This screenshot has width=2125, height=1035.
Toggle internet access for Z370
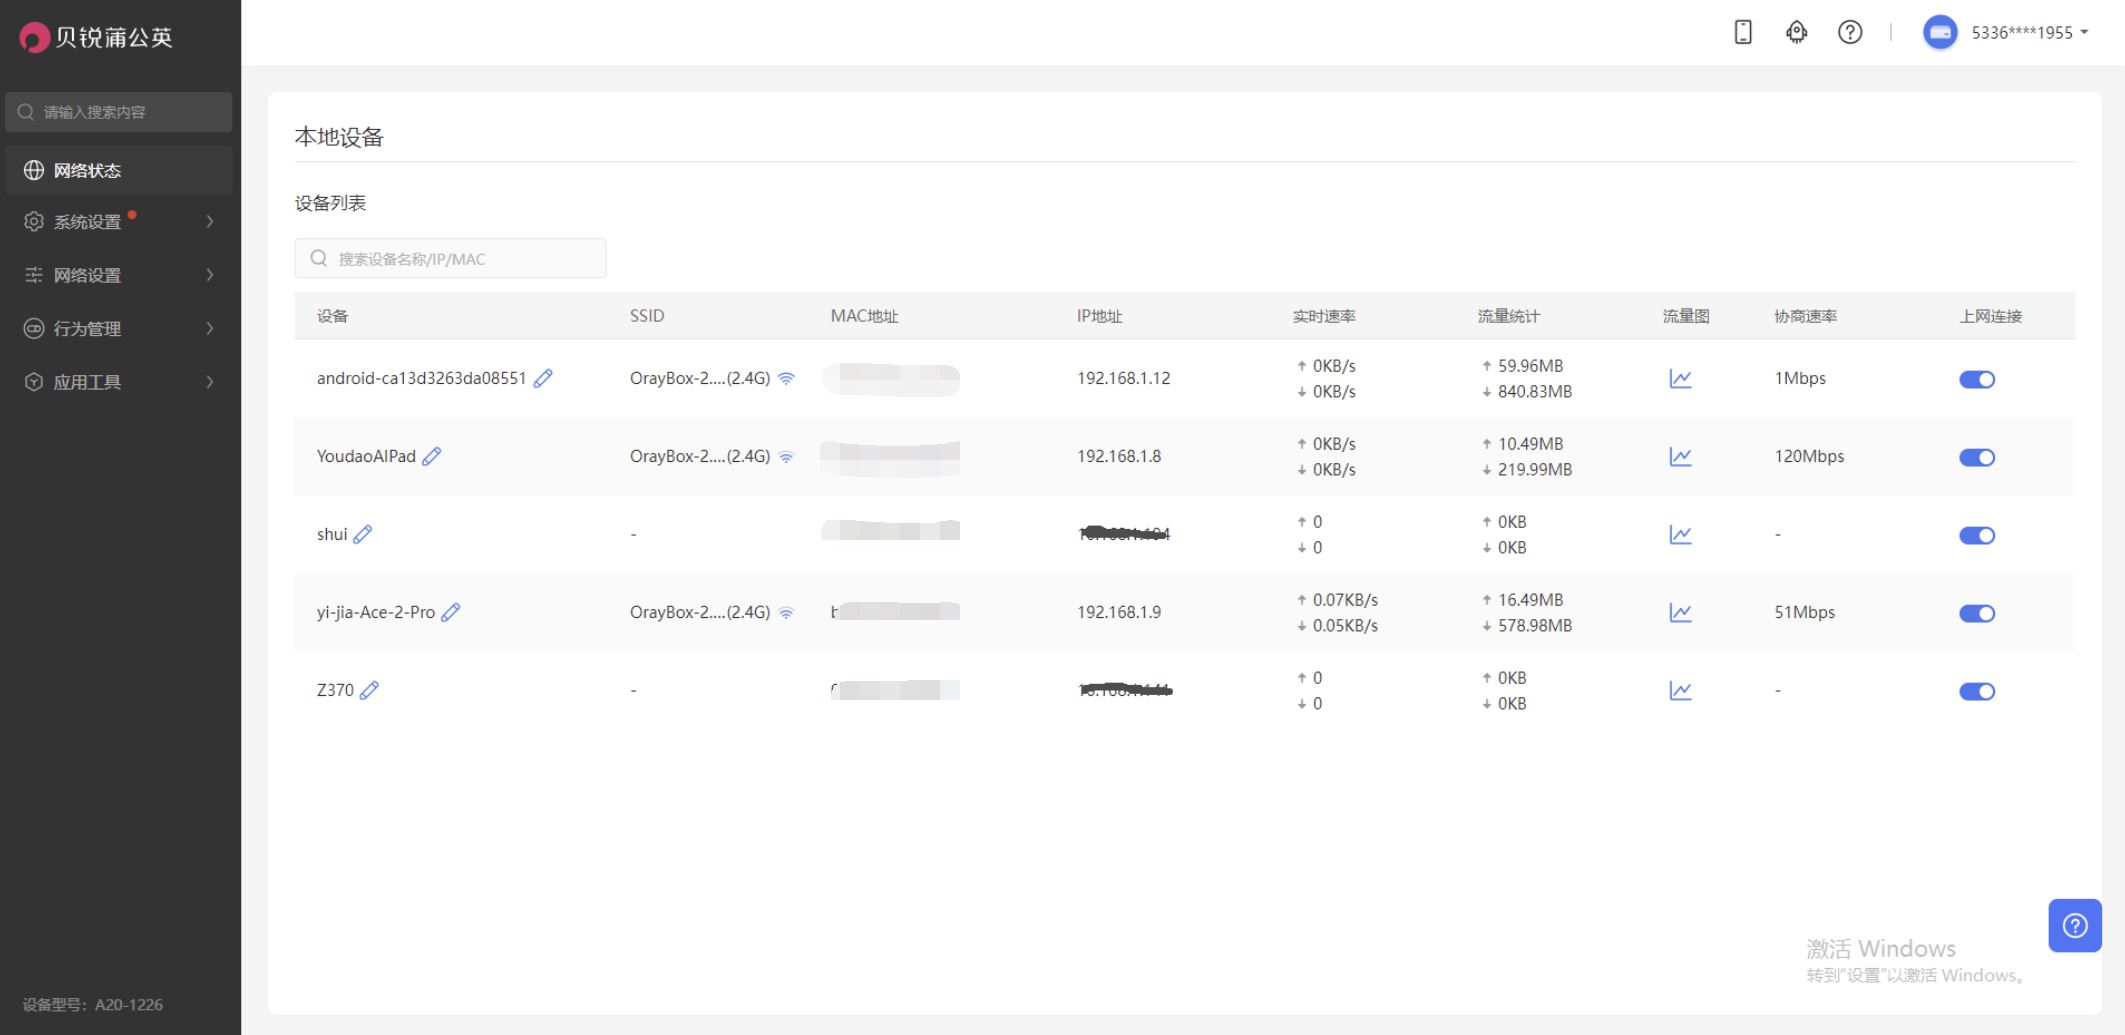[1977, 691]
